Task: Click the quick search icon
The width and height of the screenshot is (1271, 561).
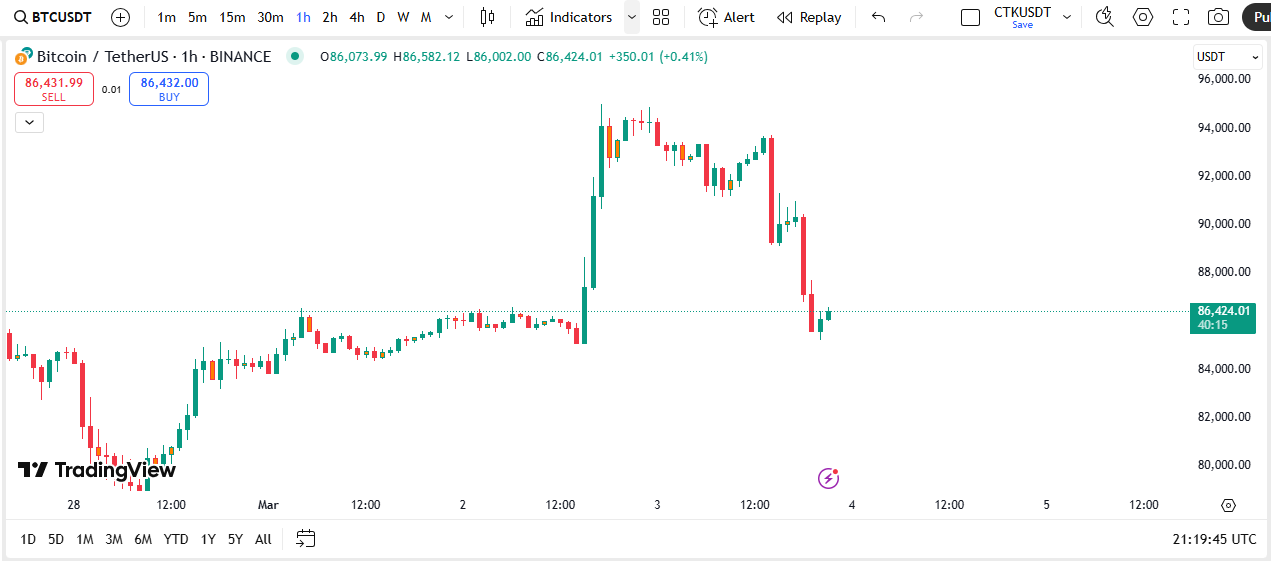Action: pyautogui.click(x=1104, y=17)
